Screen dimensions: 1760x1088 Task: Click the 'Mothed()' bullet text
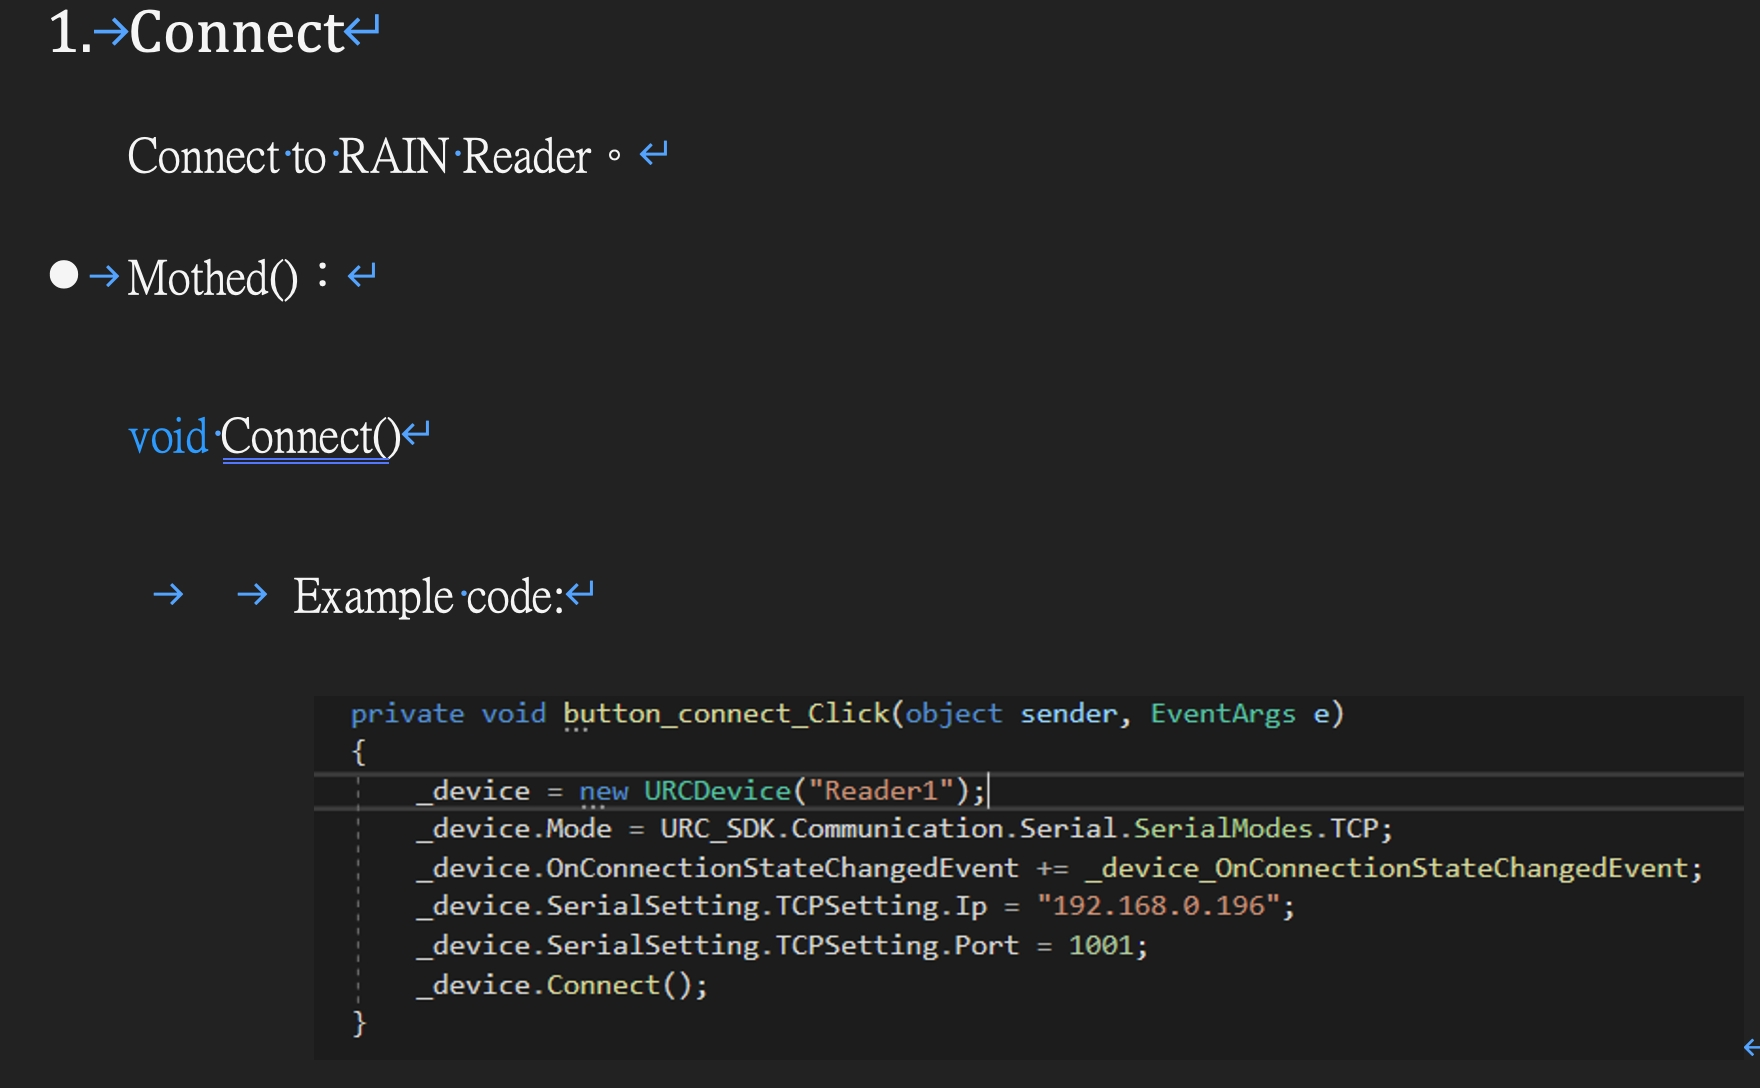pos(212,277)
